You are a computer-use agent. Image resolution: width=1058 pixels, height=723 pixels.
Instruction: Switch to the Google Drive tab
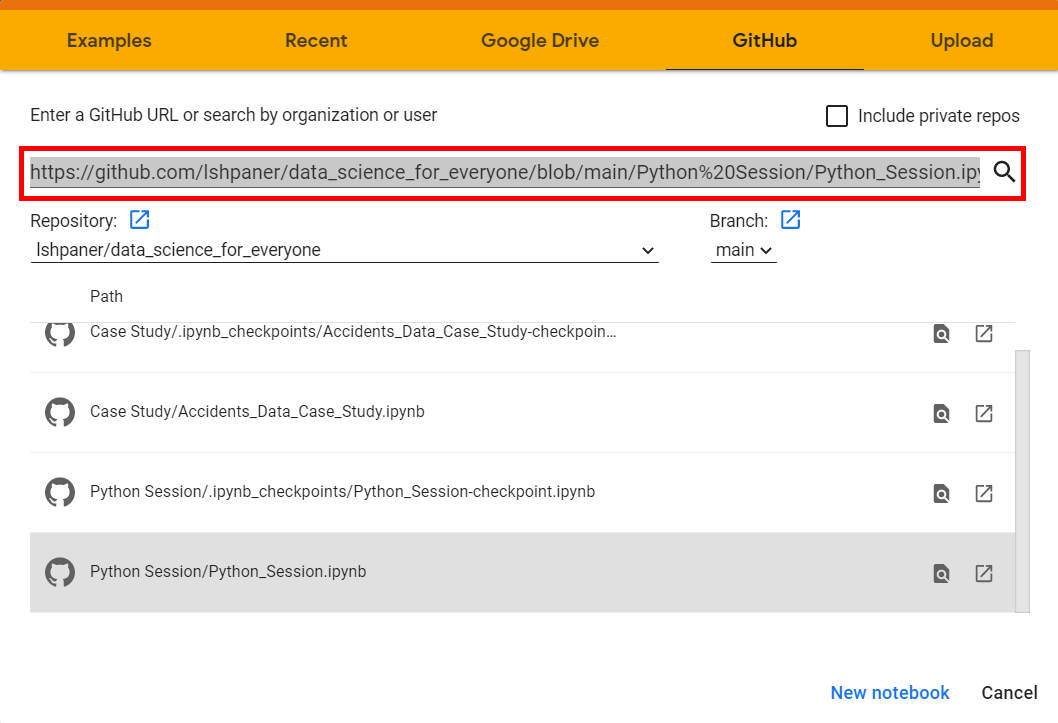[540, 40]
